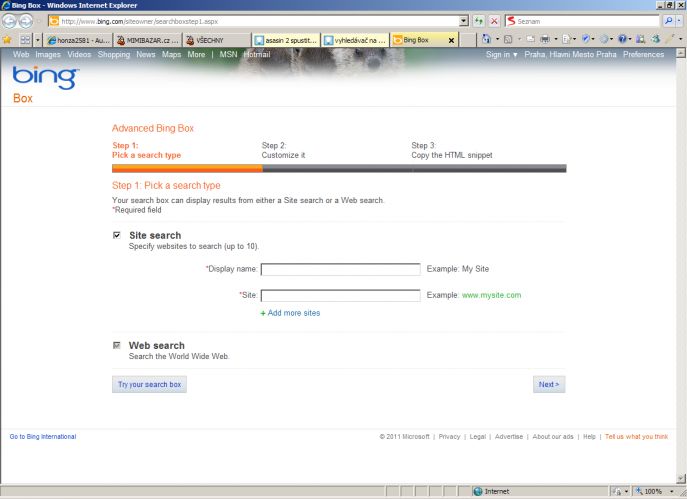
Task: Click the browser Back button
Action: (x=9, y=21)
